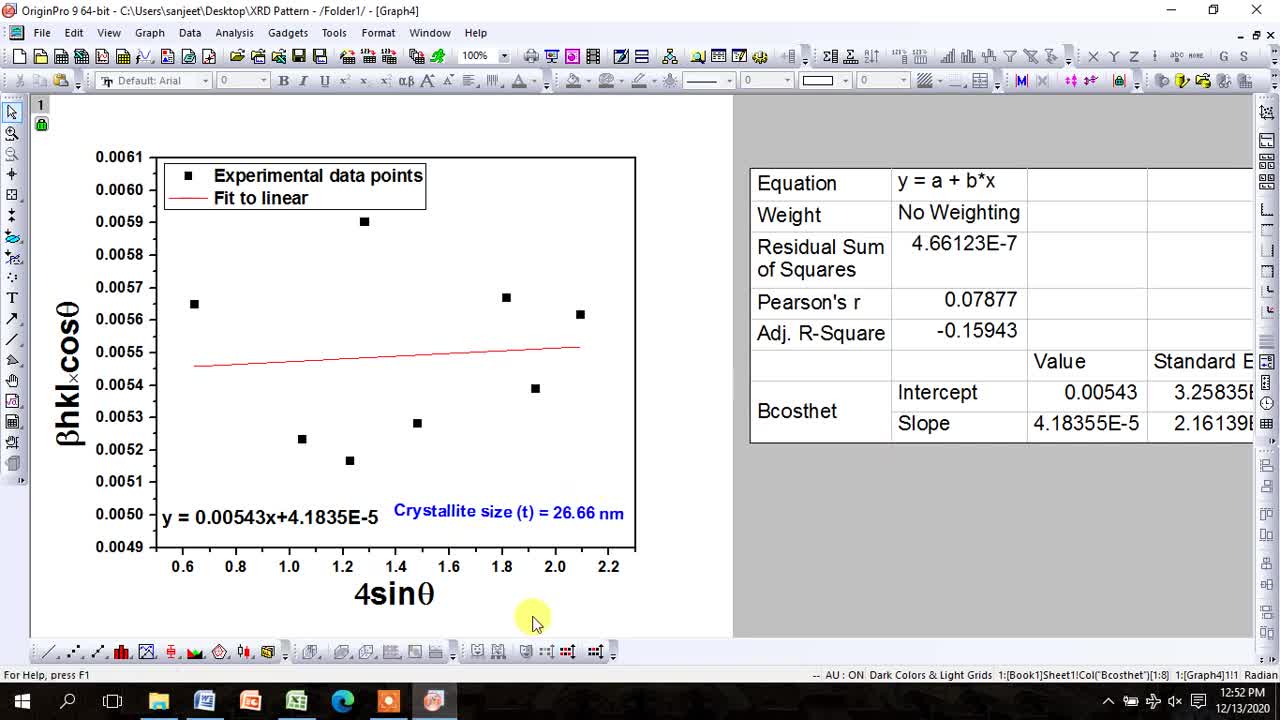Open the border style rectangle dropdown
The width and height of the screenshot is (1280, 720).
[846, 81]
